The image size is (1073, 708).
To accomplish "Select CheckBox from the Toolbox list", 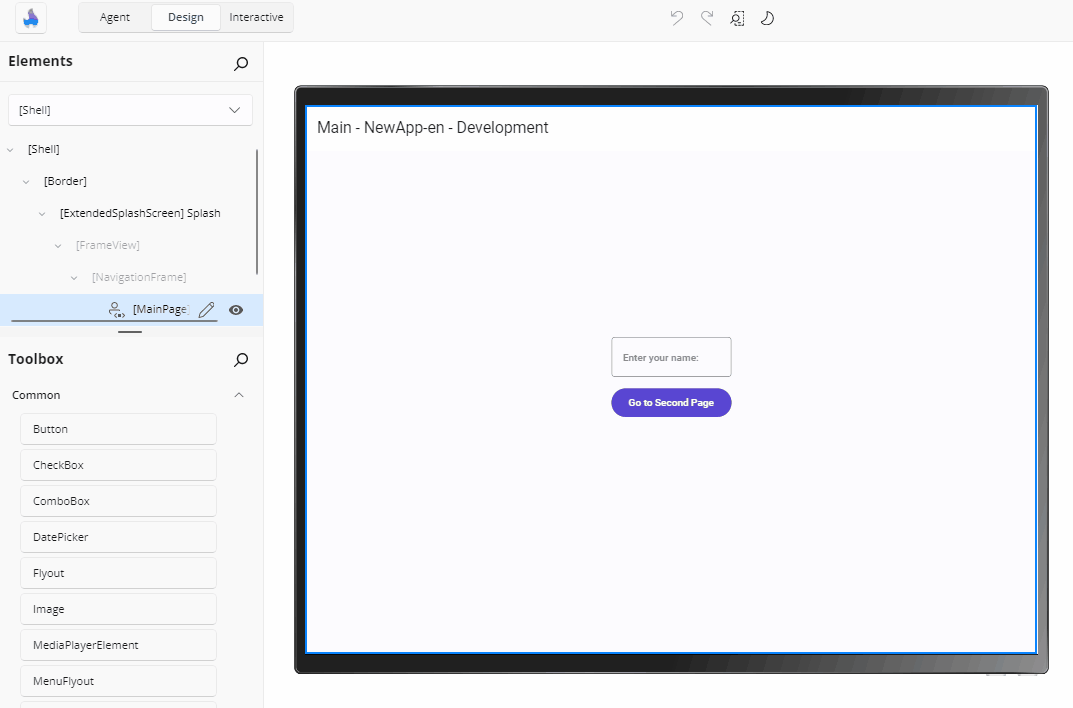I will 118,464.
